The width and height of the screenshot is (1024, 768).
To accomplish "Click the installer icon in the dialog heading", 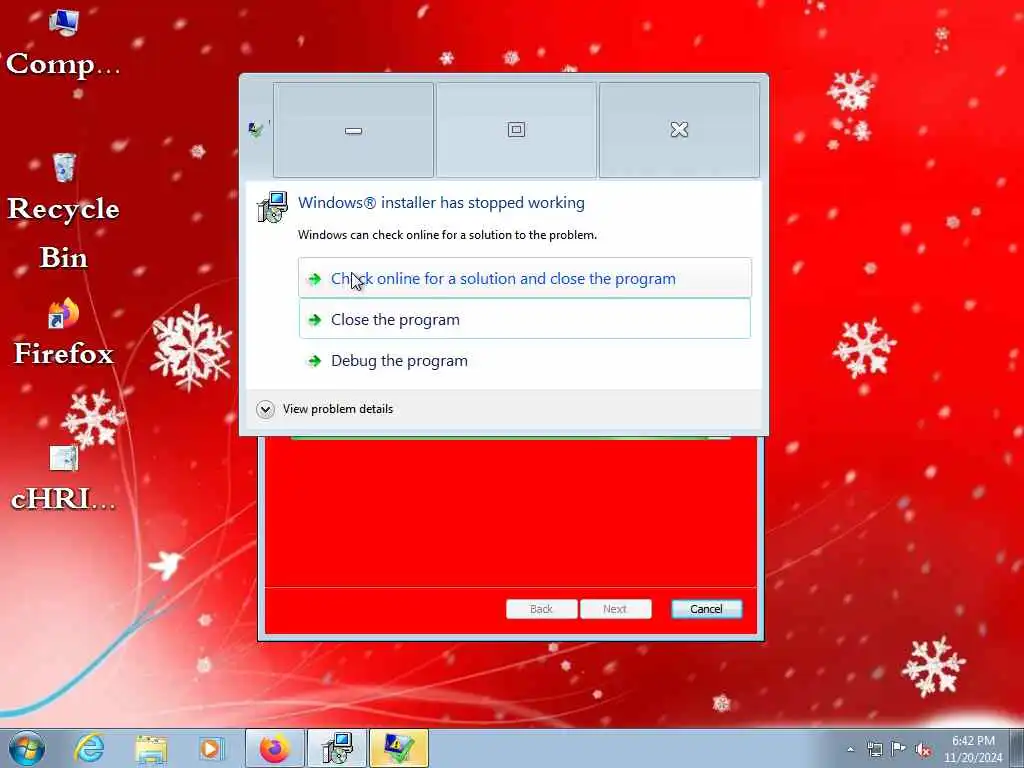I will pos(272,207).
